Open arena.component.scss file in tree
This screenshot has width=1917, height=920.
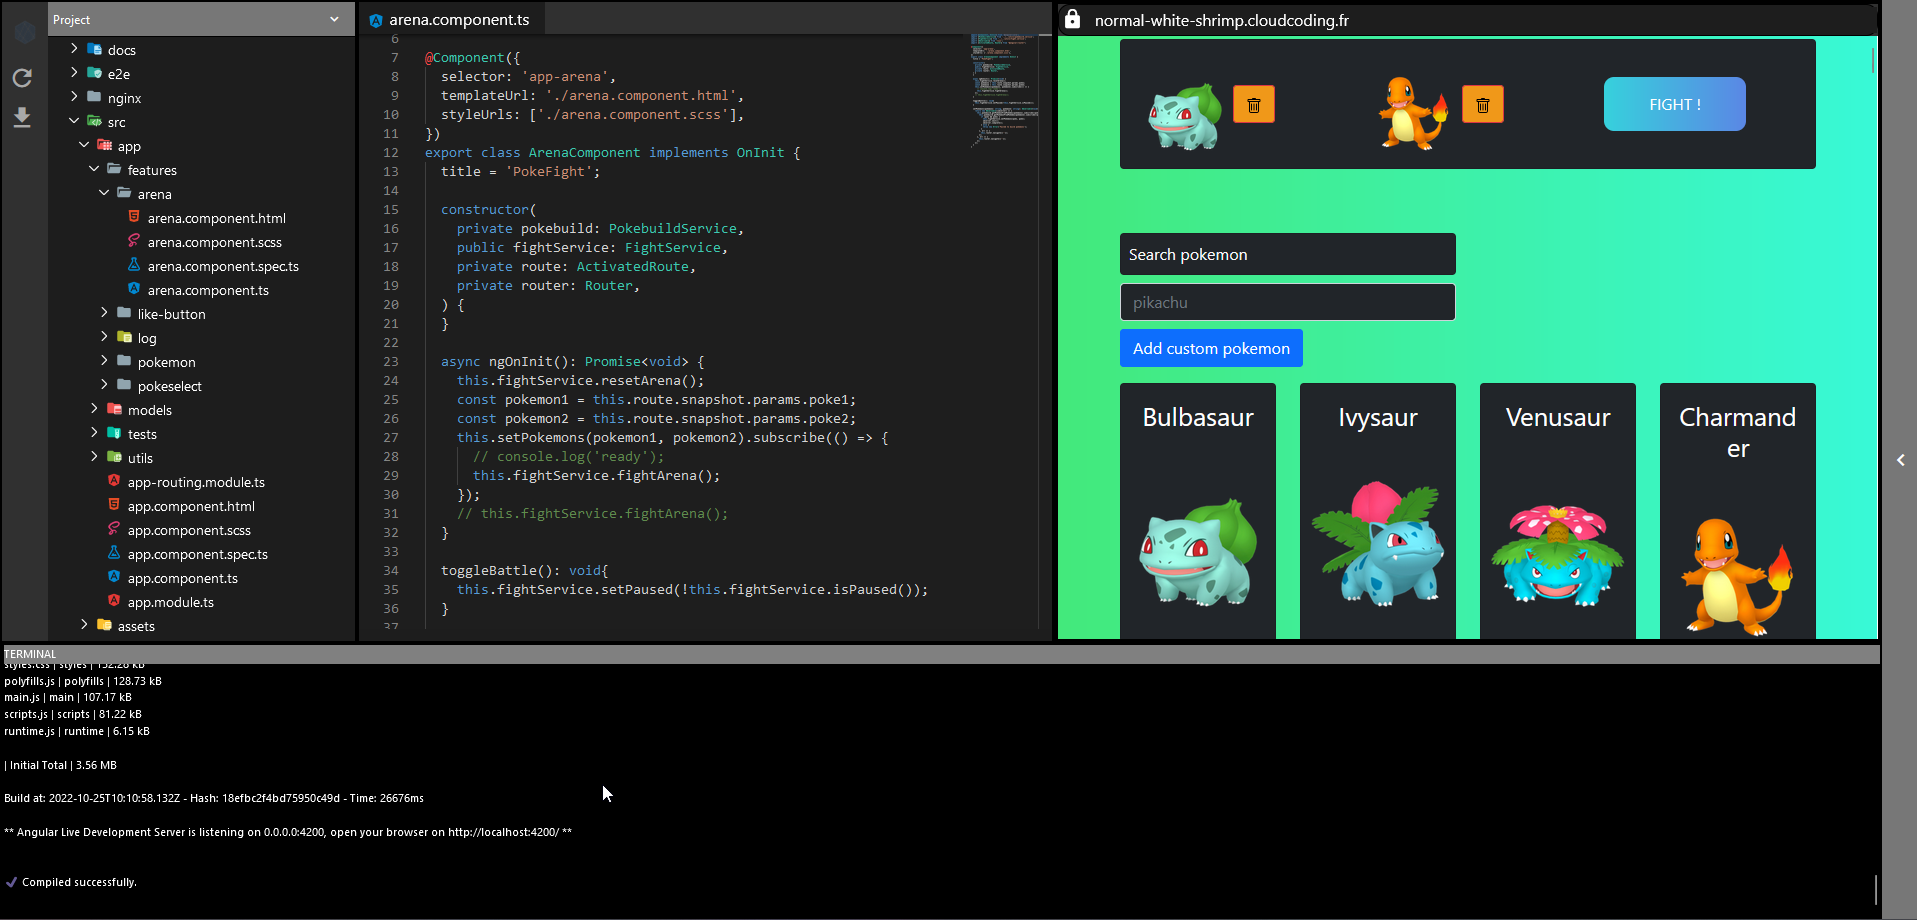tap(214, 242)
